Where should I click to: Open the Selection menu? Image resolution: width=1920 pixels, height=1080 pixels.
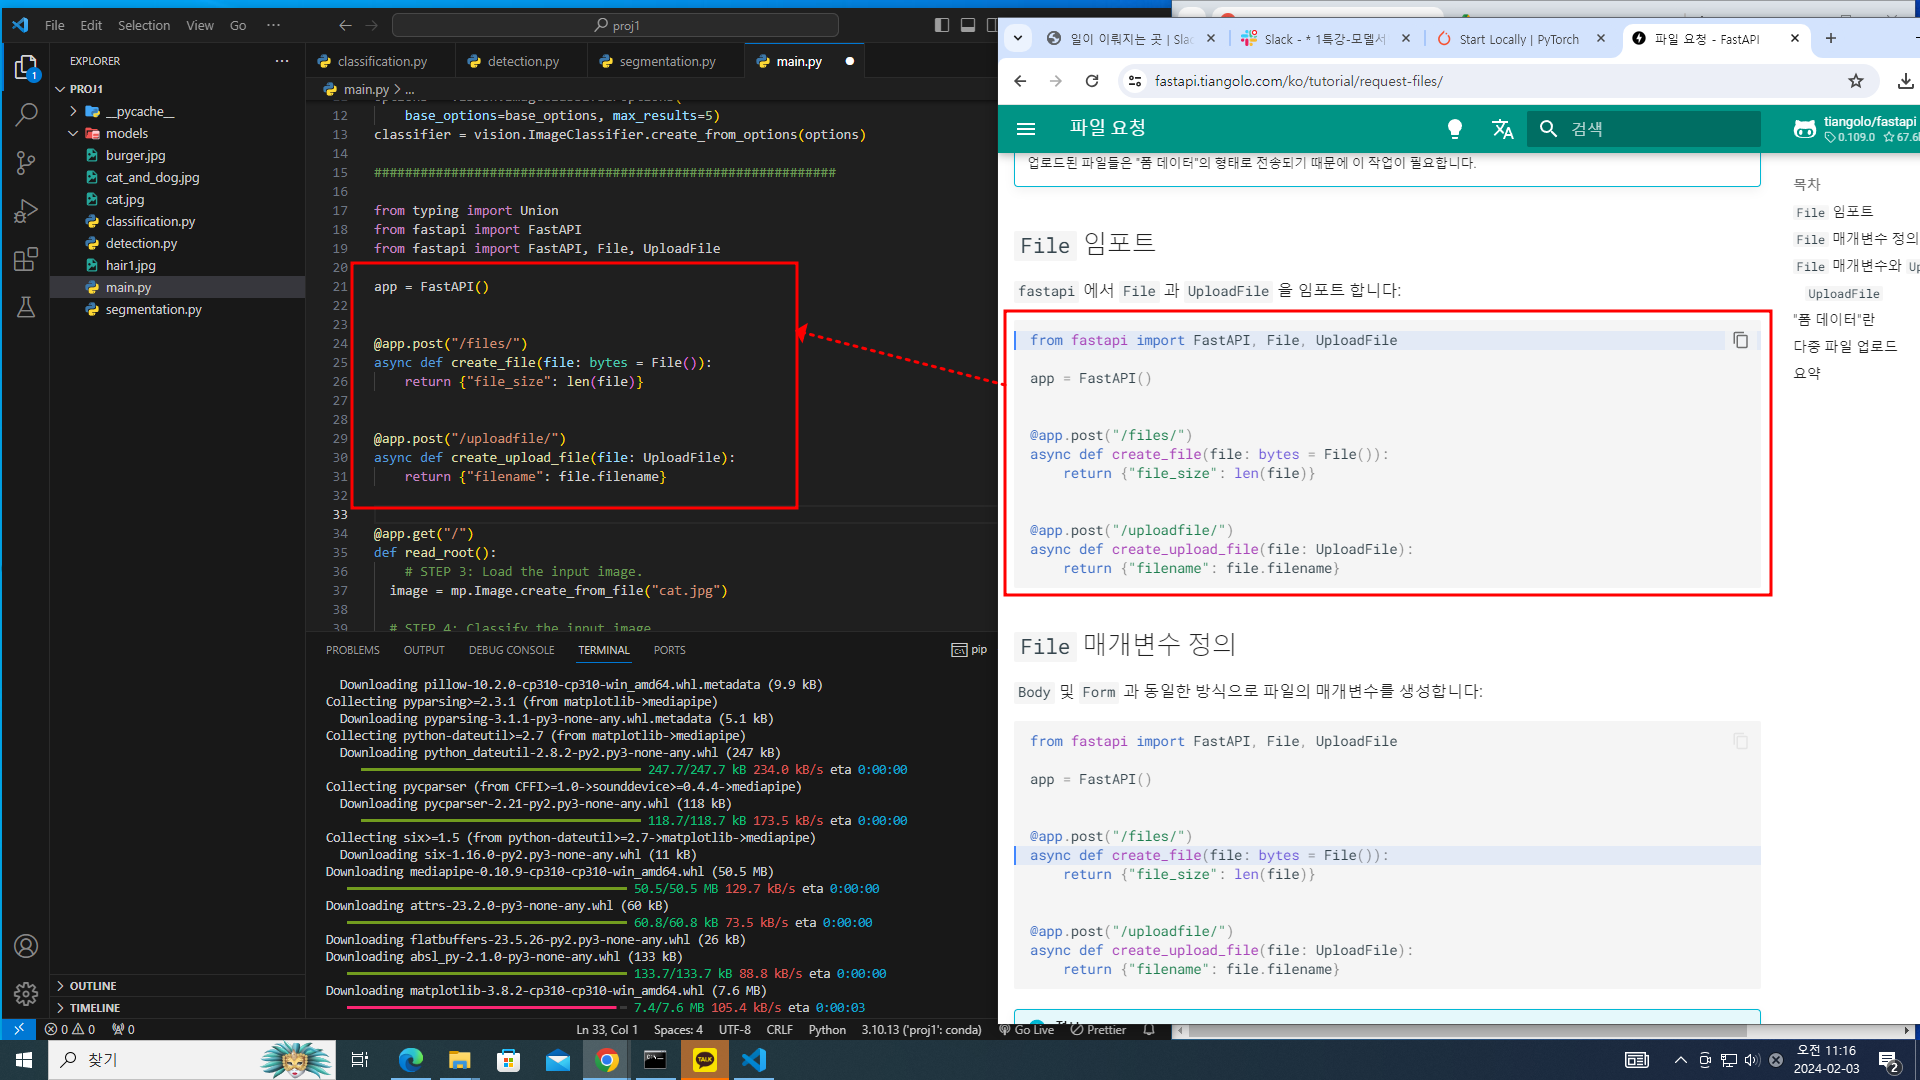(144, 25)
